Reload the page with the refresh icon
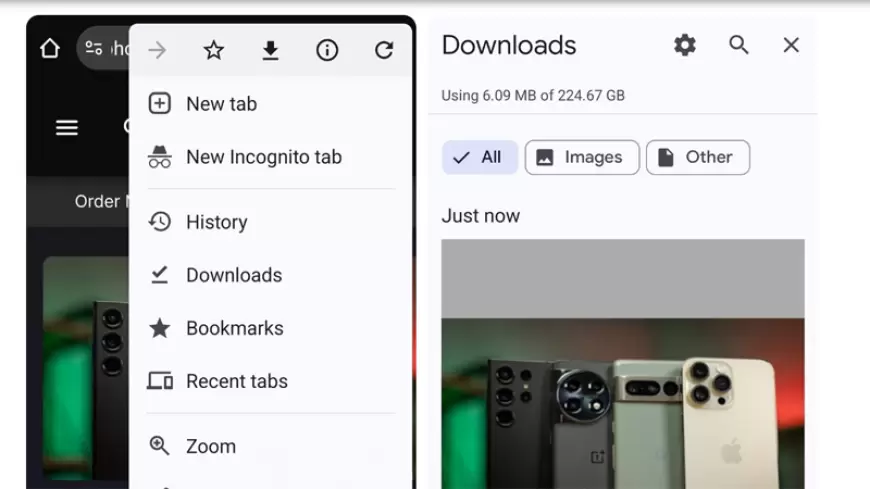The width and height of the screenshot is (870, 489). (384, 50)
